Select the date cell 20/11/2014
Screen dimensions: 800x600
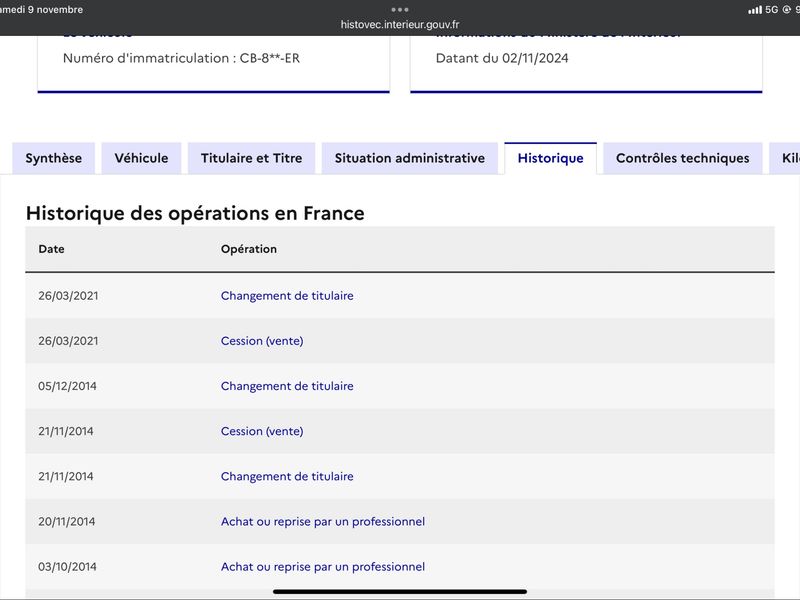(x=67, y=521)
